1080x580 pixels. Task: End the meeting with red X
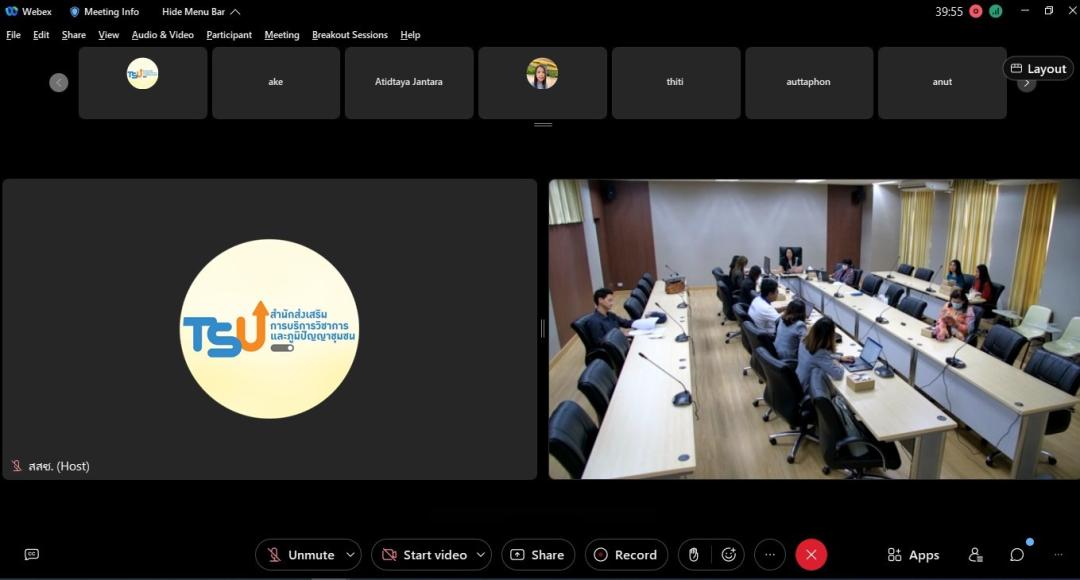811,555
